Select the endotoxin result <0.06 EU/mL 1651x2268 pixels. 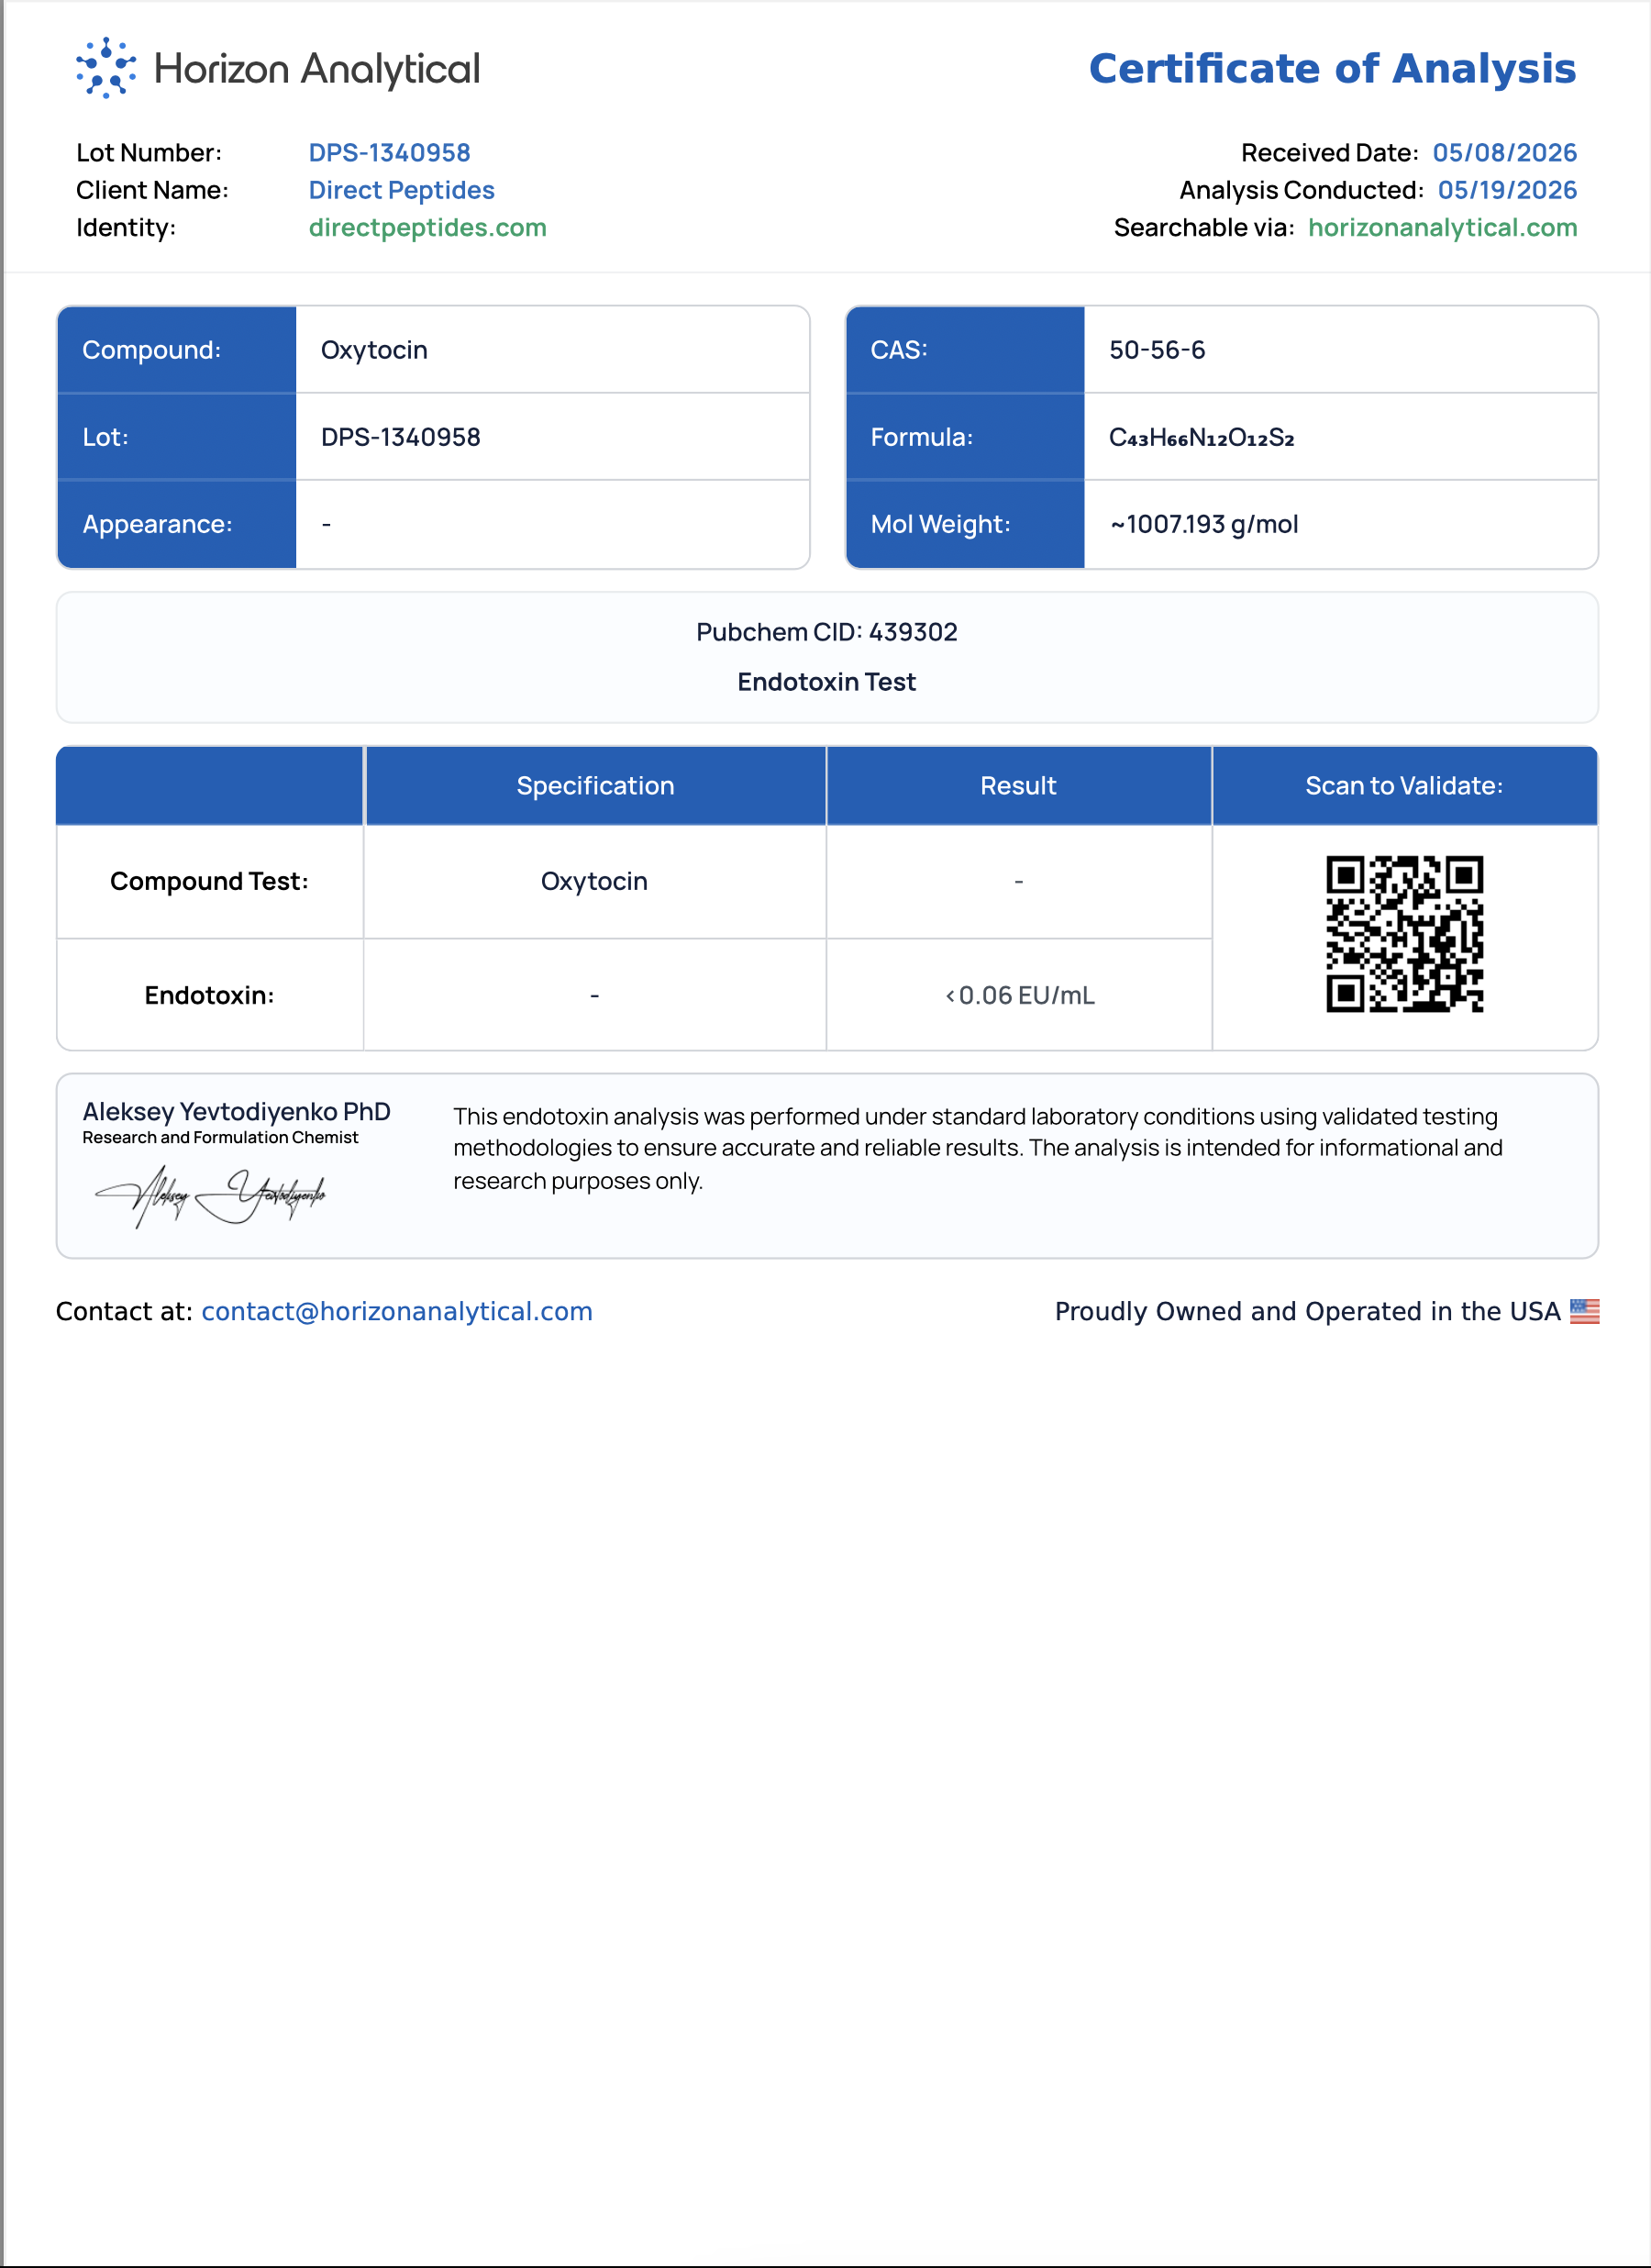(x=1020, y=996)
